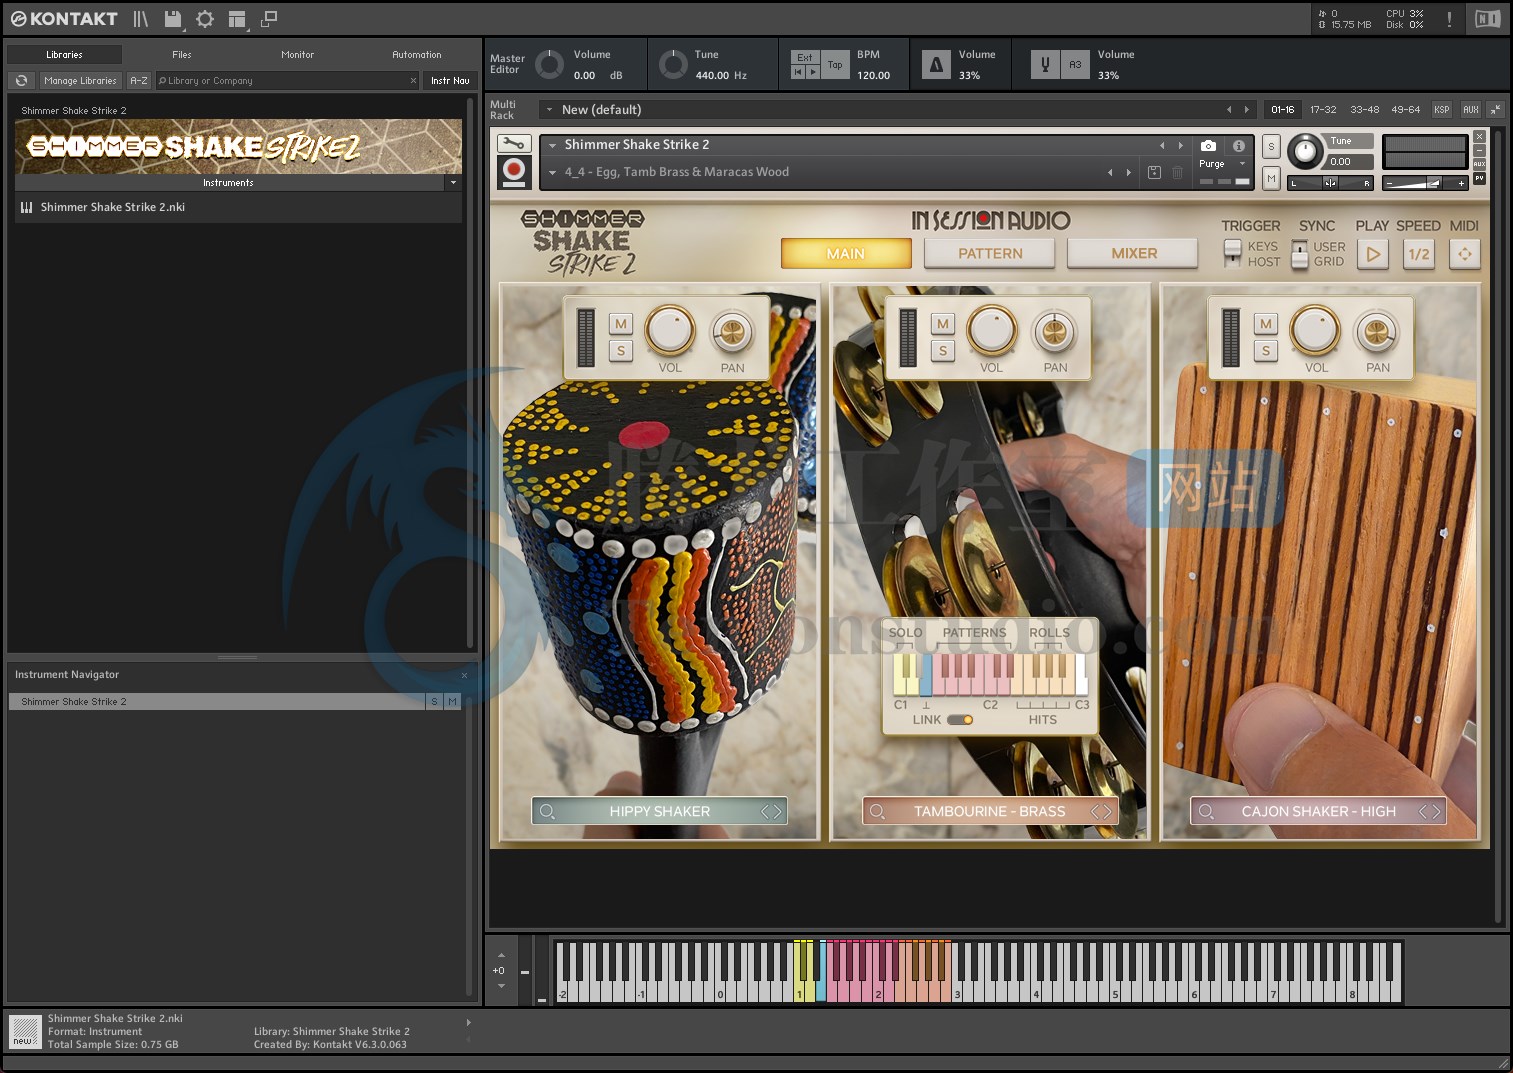
Task: Select the MAIN page tab
Action: (846, 254)
